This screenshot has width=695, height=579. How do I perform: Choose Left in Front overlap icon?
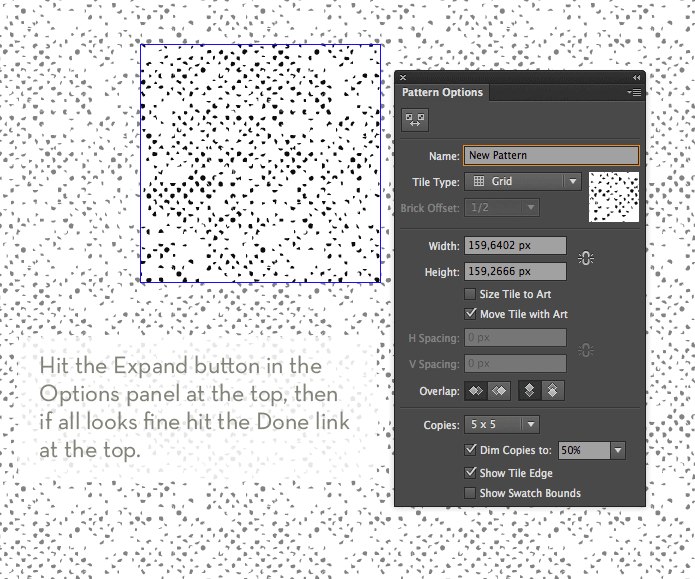tap(476, 391)
